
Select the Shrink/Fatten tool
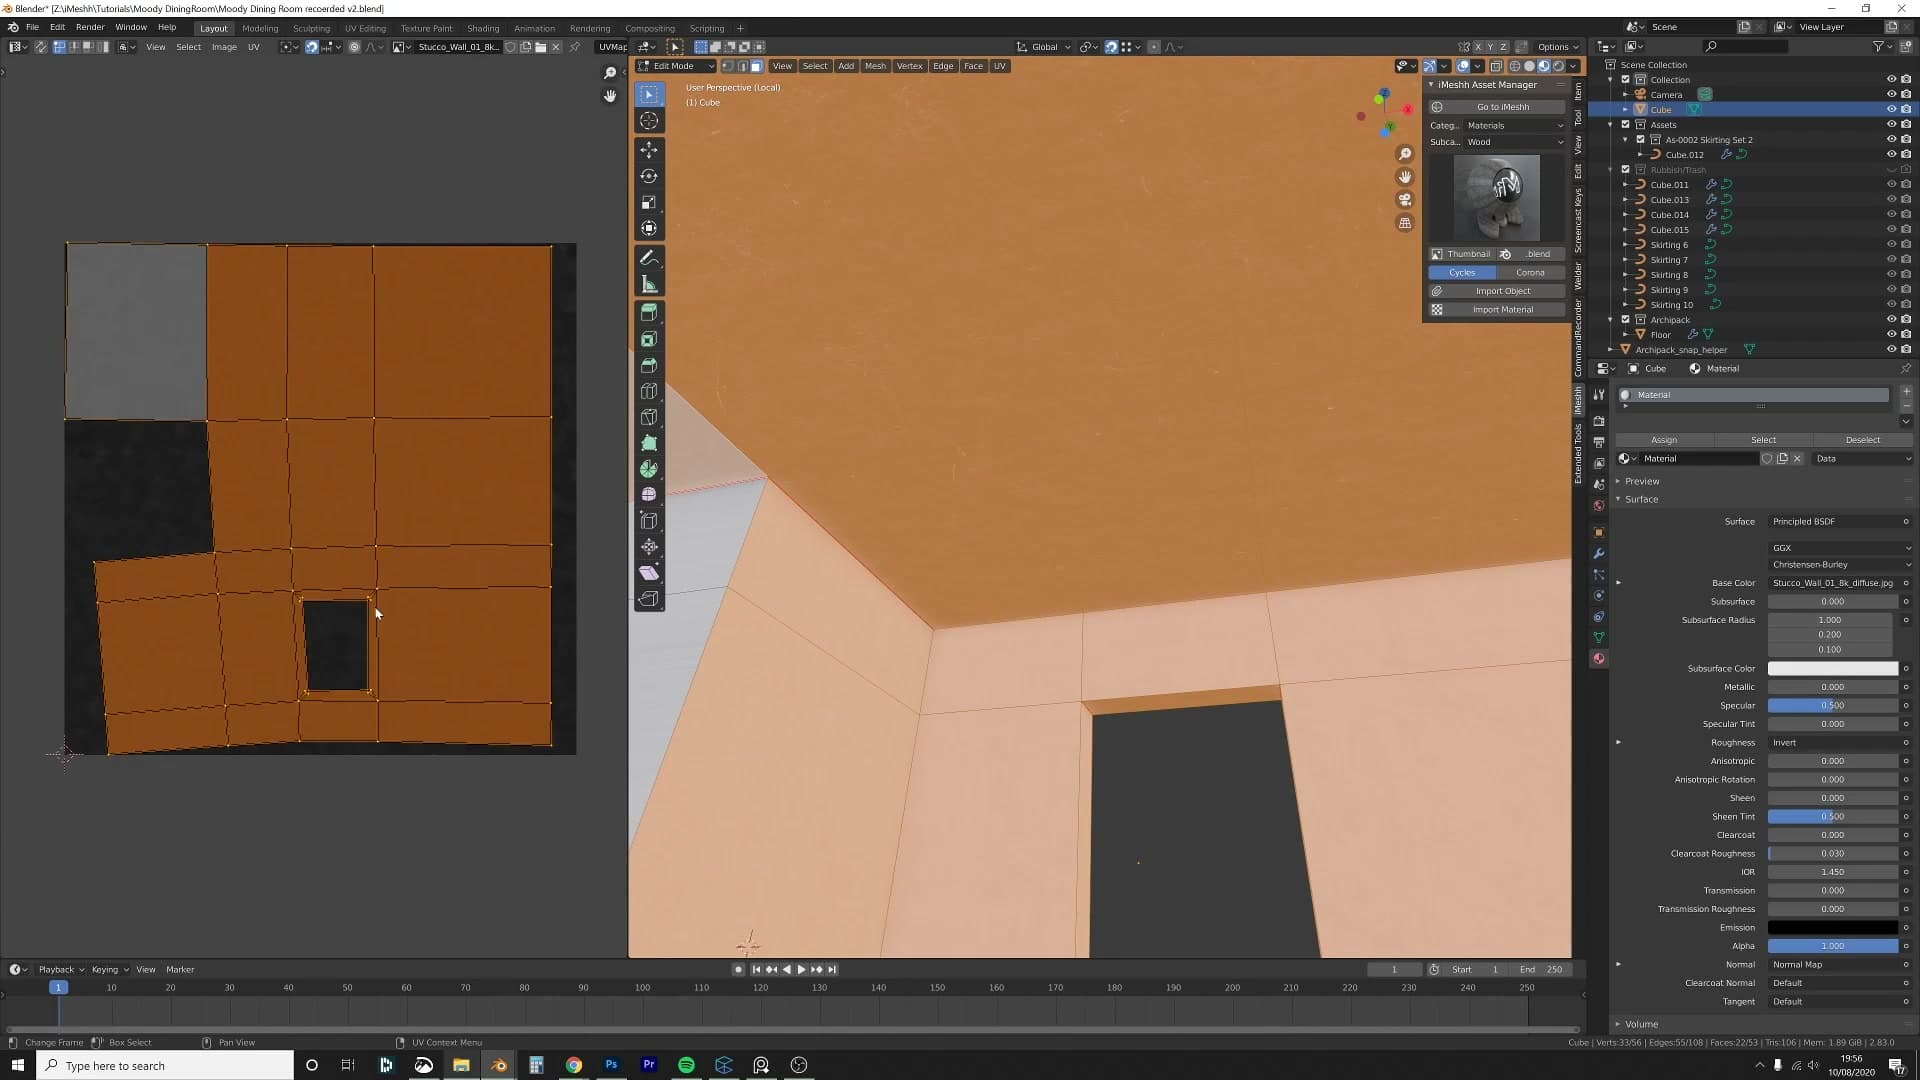click(649, 547)
